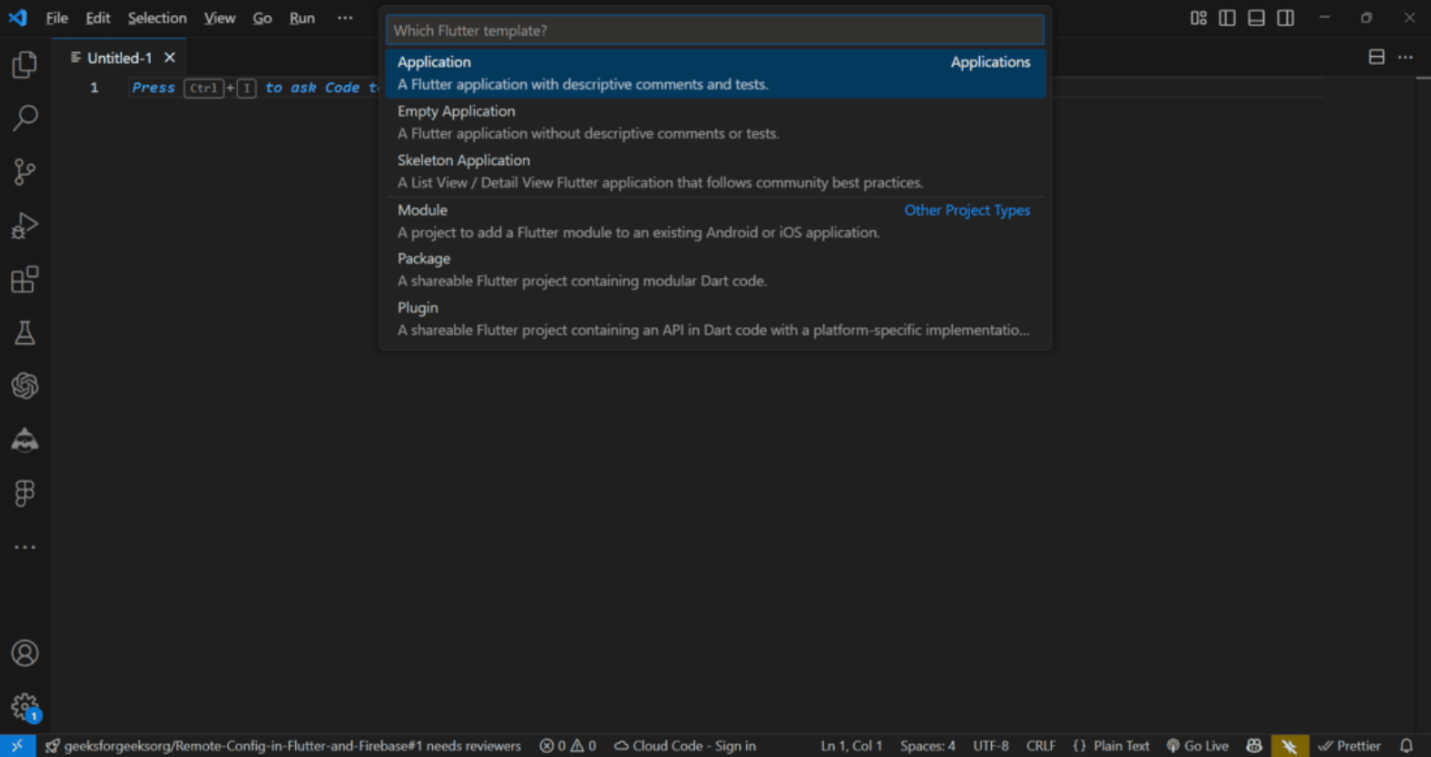Open errors and warnings status indicator
This screenshot has height=757, width=1431.
click(x=567, y=746)
